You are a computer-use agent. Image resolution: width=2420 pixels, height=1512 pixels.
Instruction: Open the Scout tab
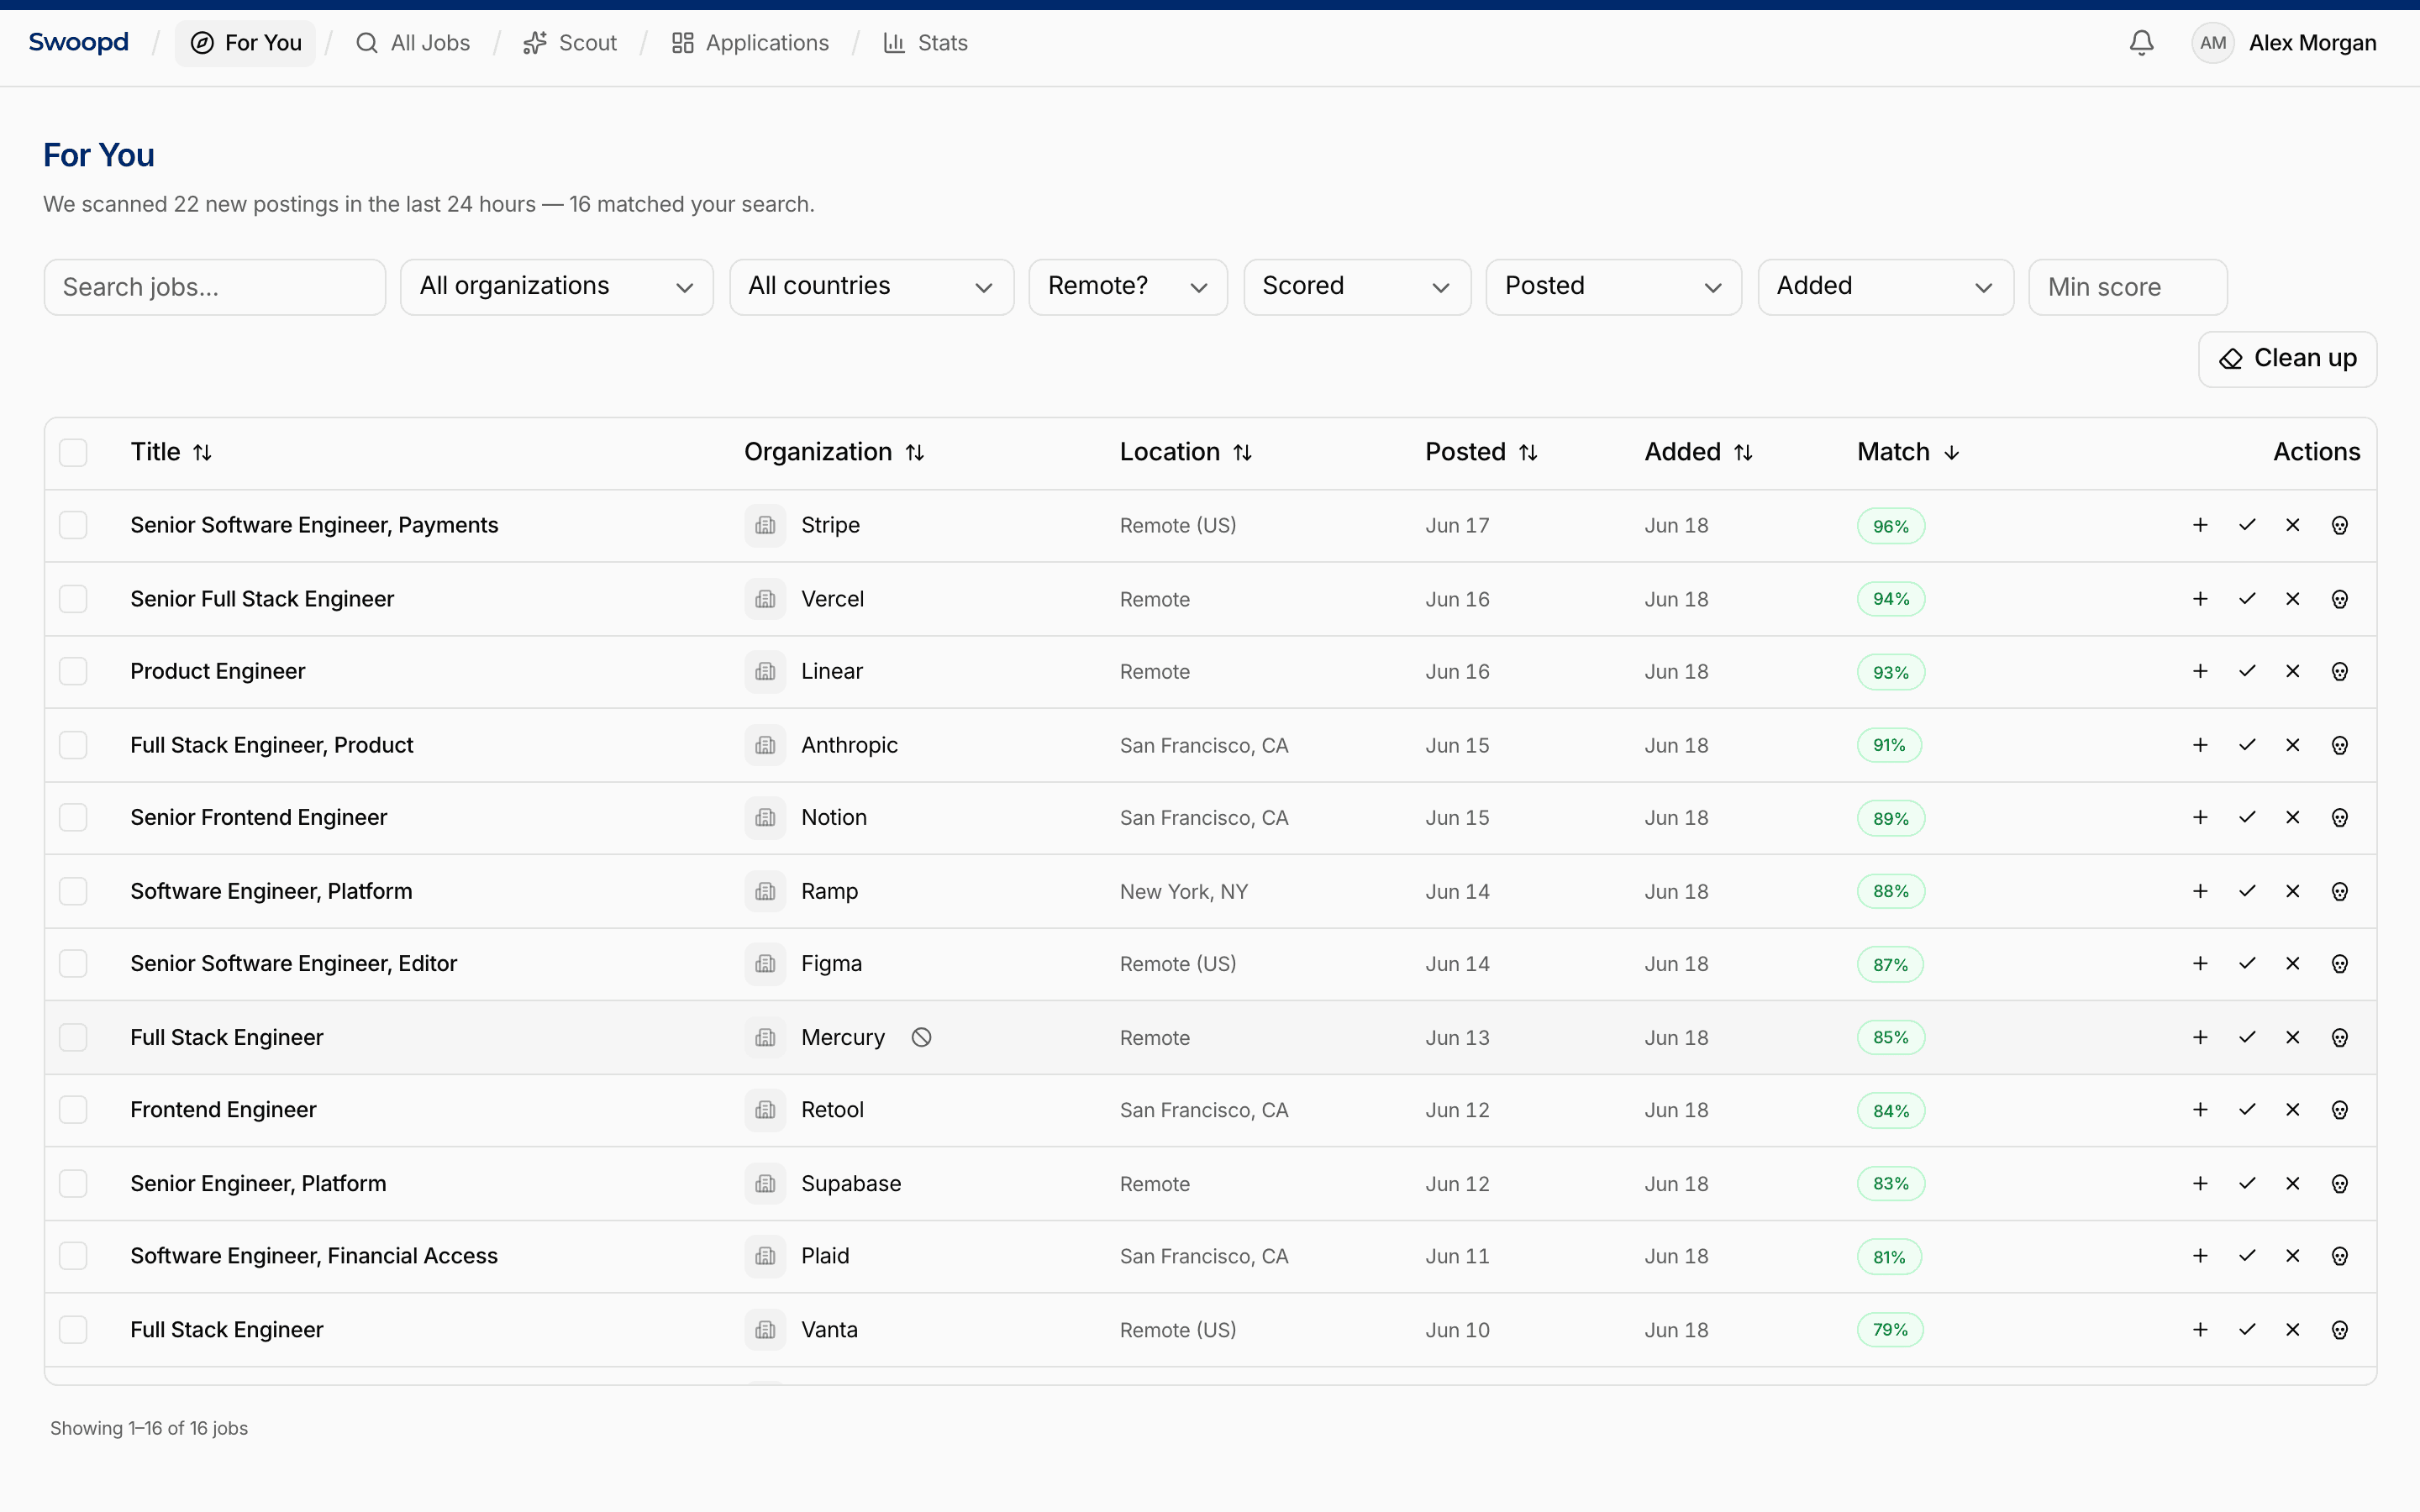(x=570, y=43)
